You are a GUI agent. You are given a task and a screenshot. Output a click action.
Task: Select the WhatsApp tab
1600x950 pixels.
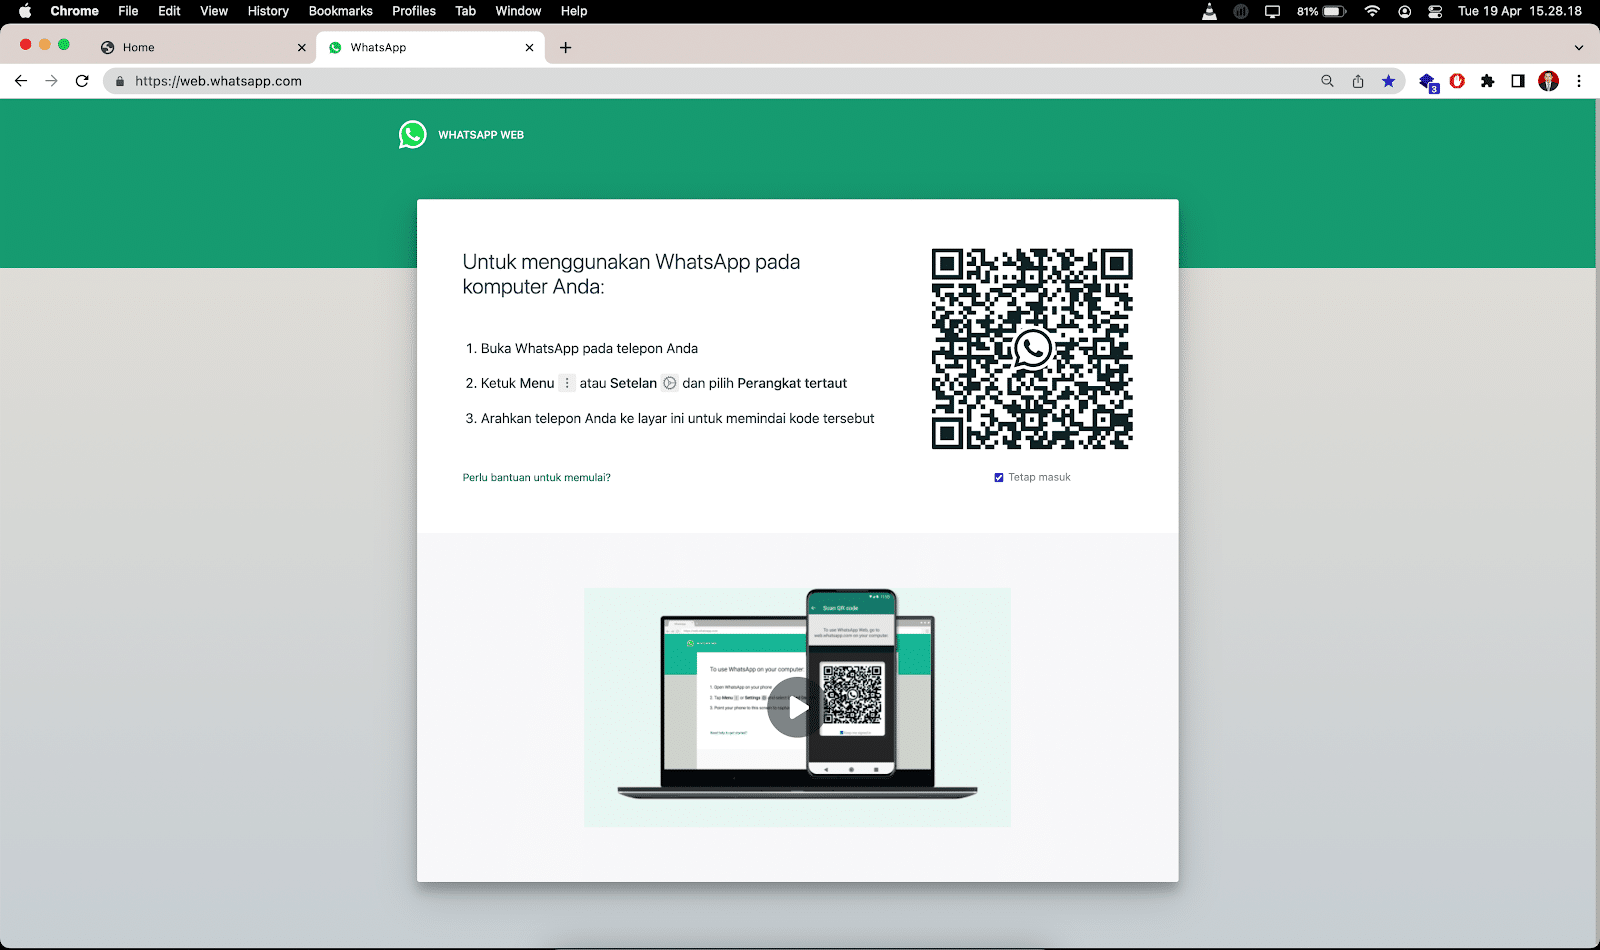pyautogui.click(x=430, y=47)
